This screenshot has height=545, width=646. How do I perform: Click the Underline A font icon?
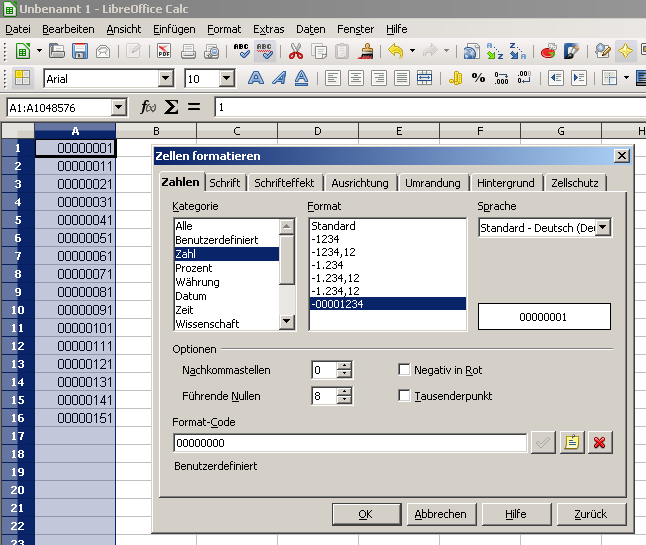click(302, 78)
